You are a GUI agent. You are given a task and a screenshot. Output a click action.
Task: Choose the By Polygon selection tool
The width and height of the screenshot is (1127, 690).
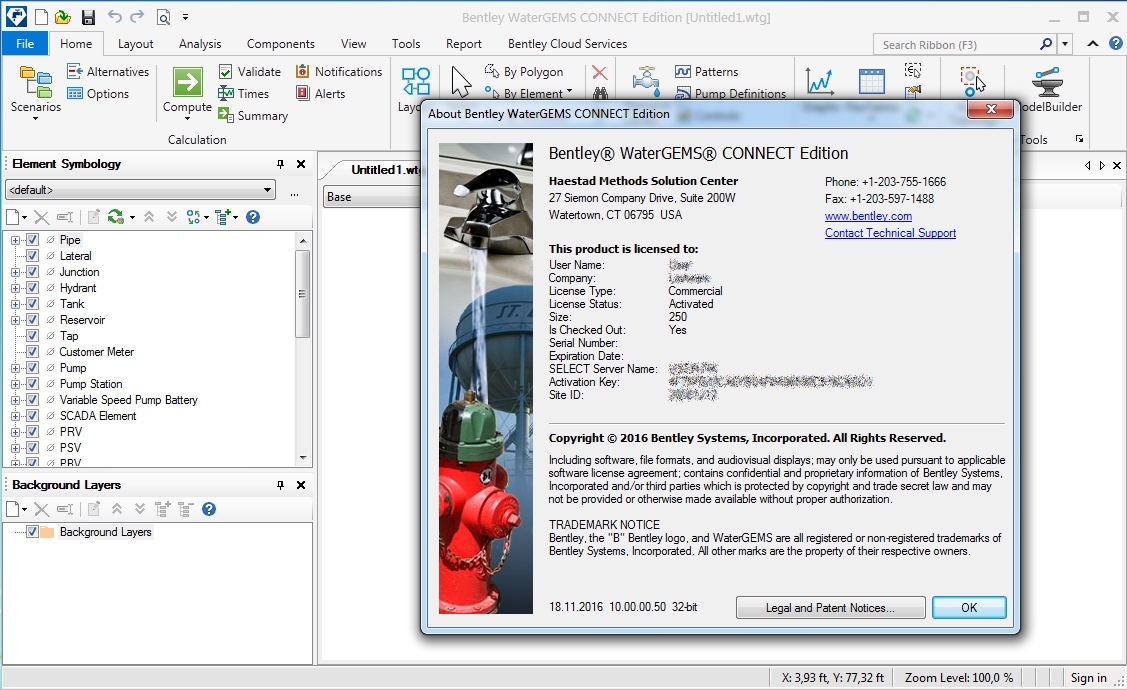(524, 71)
